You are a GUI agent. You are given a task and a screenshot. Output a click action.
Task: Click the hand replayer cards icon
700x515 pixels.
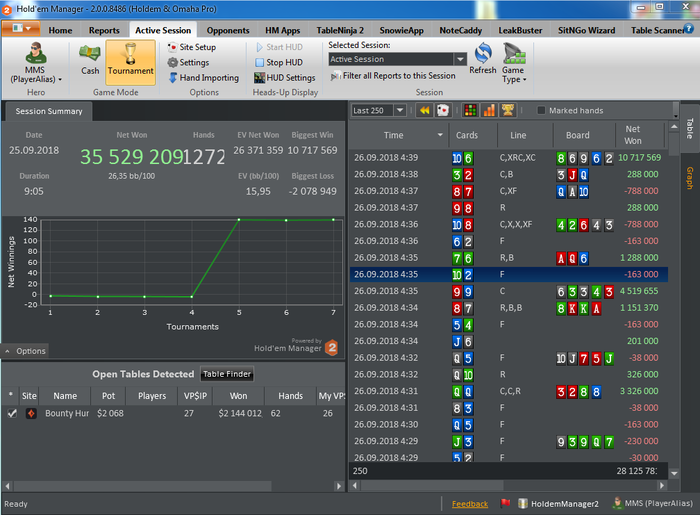(x=443, y=110)
